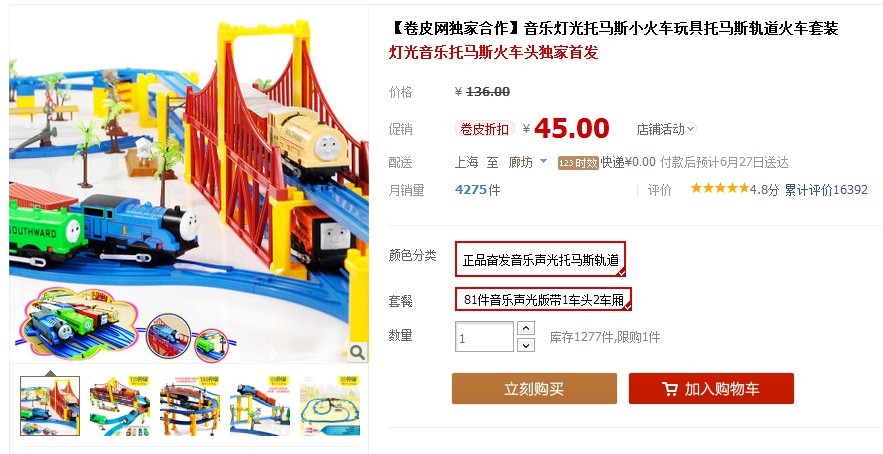Click into the quantity input field
The image size is (883, 454).
tap(484, 337)
